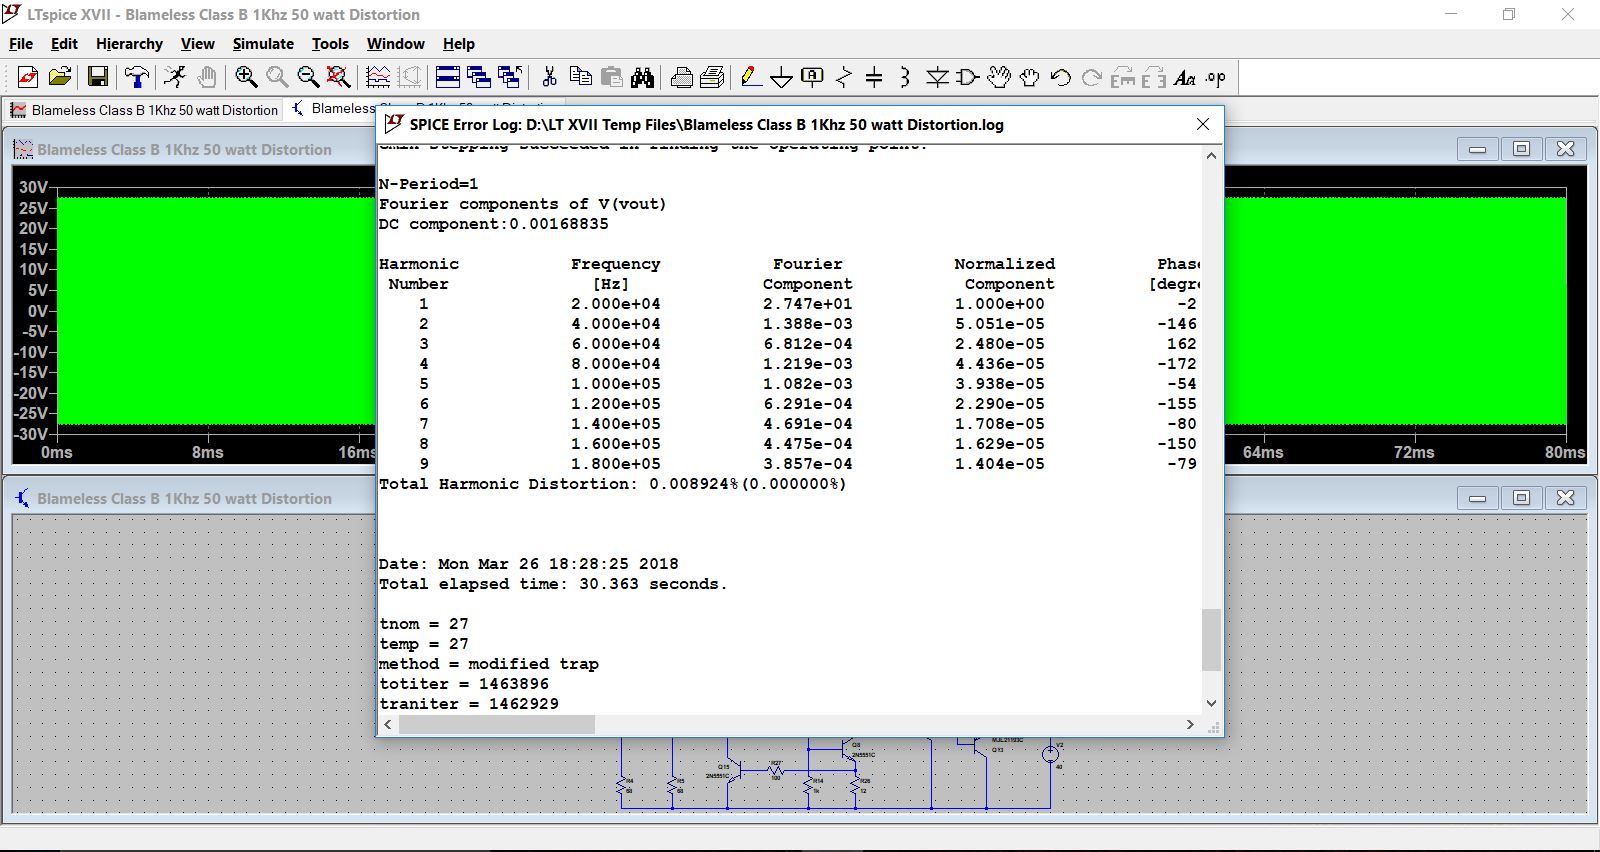Click the error log horizontal scrollbar left arrow

(388, 724)
